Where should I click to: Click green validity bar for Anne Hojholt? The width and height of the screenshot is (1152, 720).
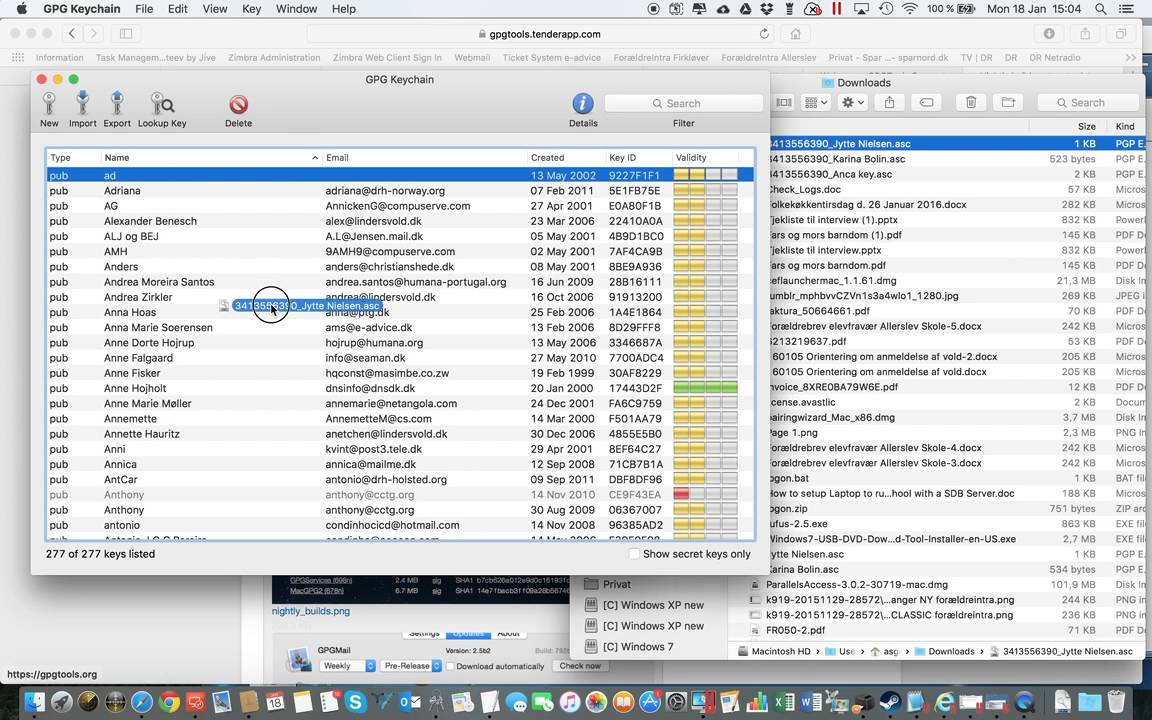click(705, 388)
